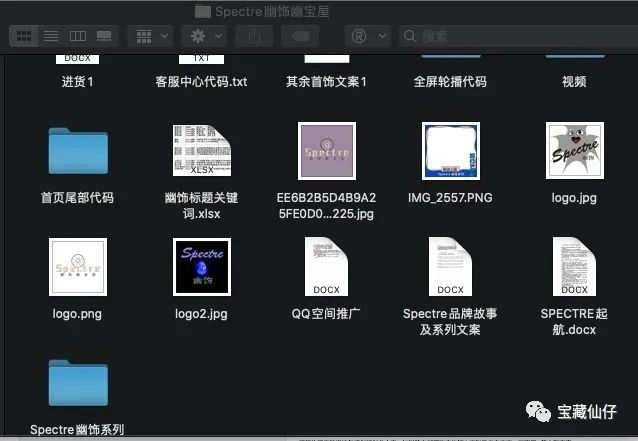638x441 pixels.
Task: Open the registered-symbol toolbar dropdown
Action: pyautogui.click(x=369, y=36)
